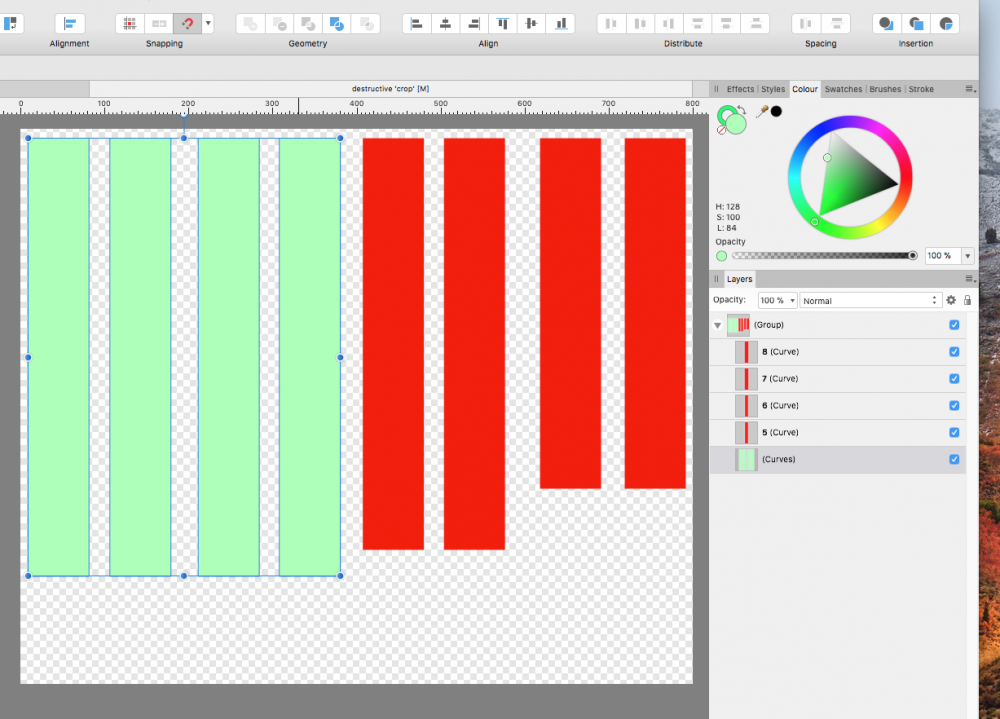Swap stroke and fill colours arrow
The height and width of the screenshot is (719, 1000).
(741, 111)
